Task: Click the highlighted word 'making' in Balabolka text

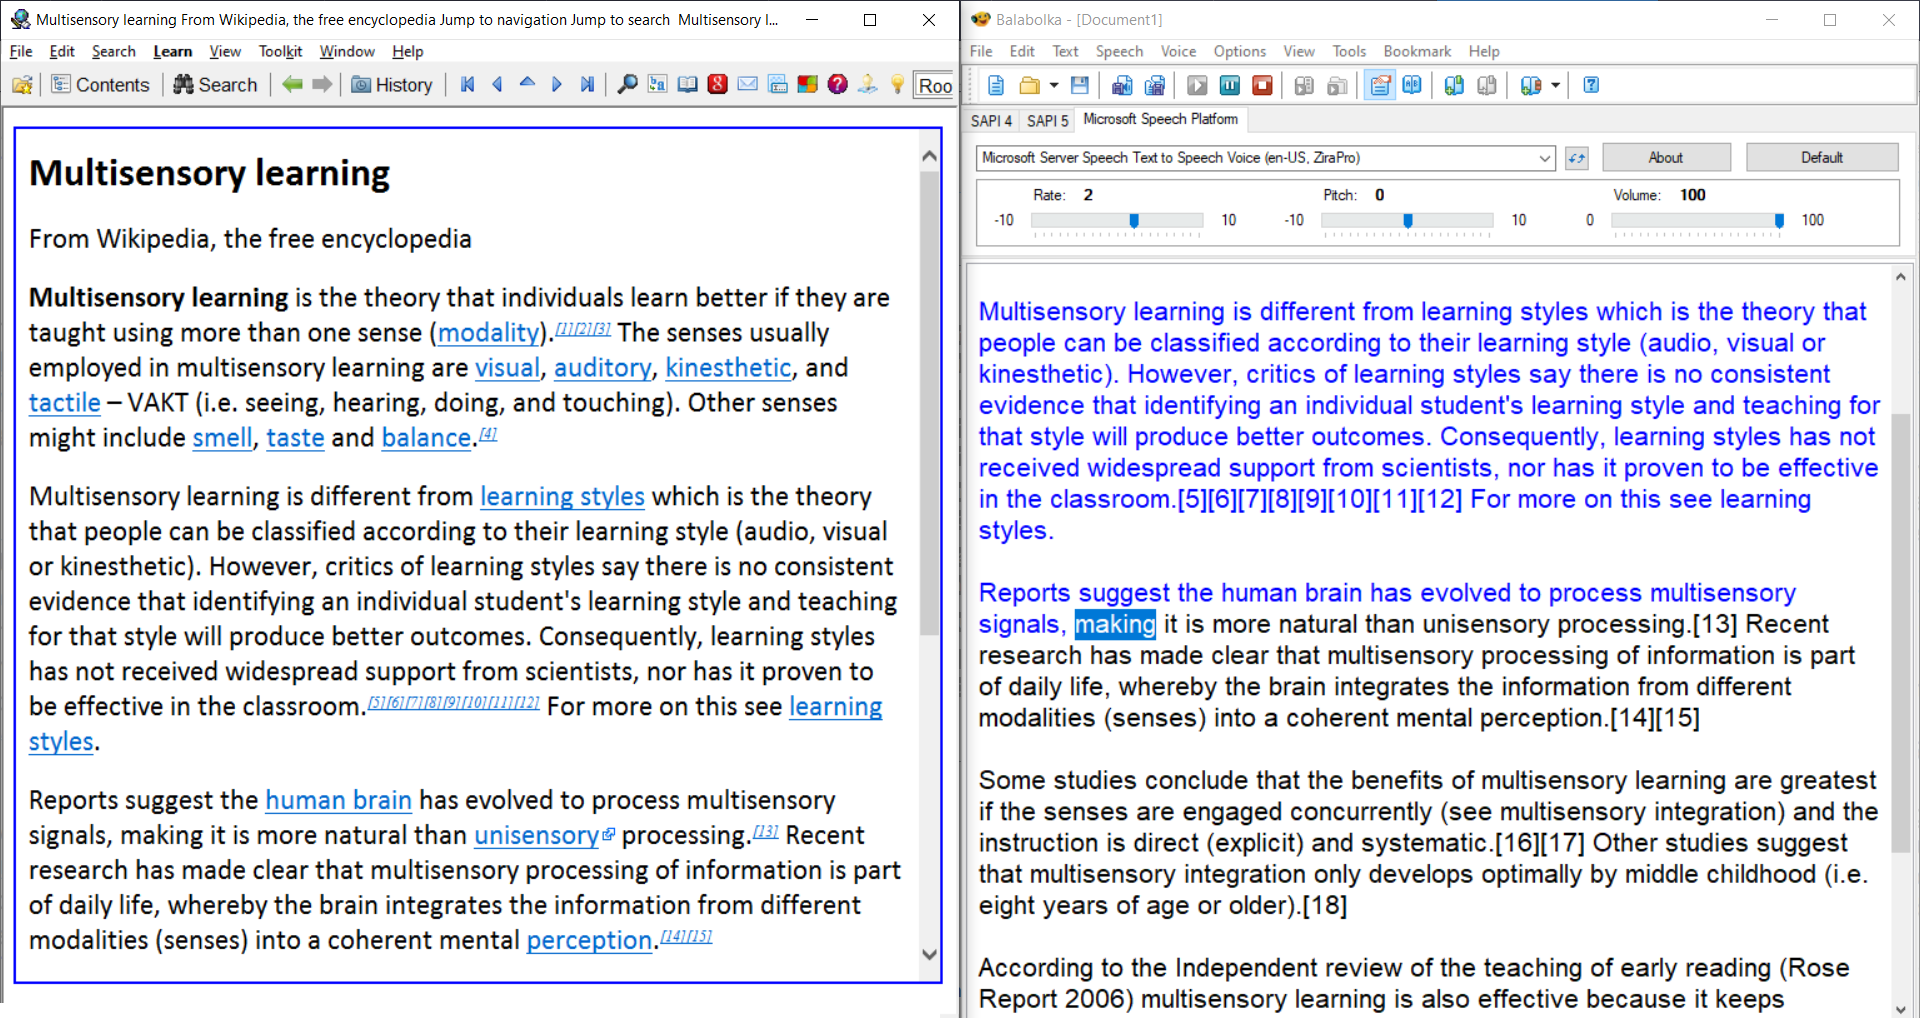Action: (x=1115, y=624)
